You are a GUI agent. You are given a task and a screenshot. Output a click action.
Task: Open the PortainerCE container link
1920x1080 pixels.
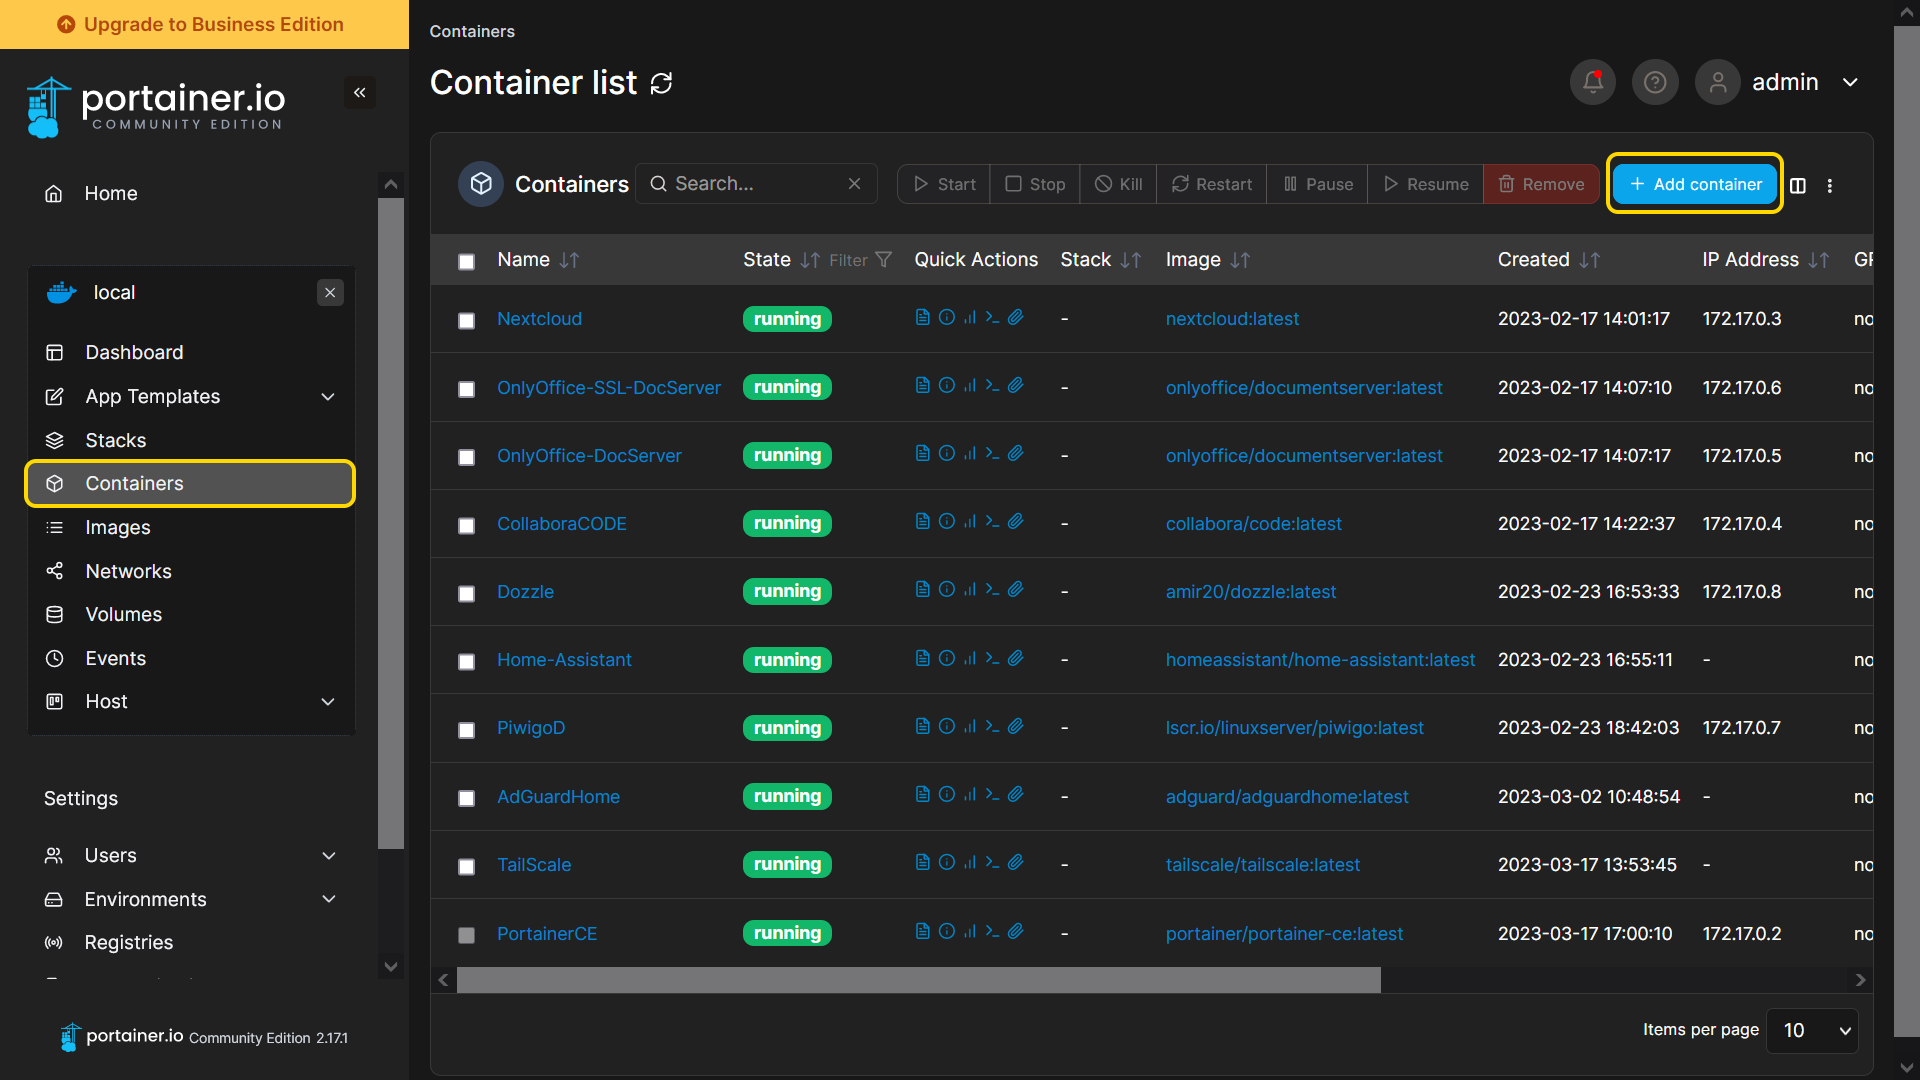547,934
